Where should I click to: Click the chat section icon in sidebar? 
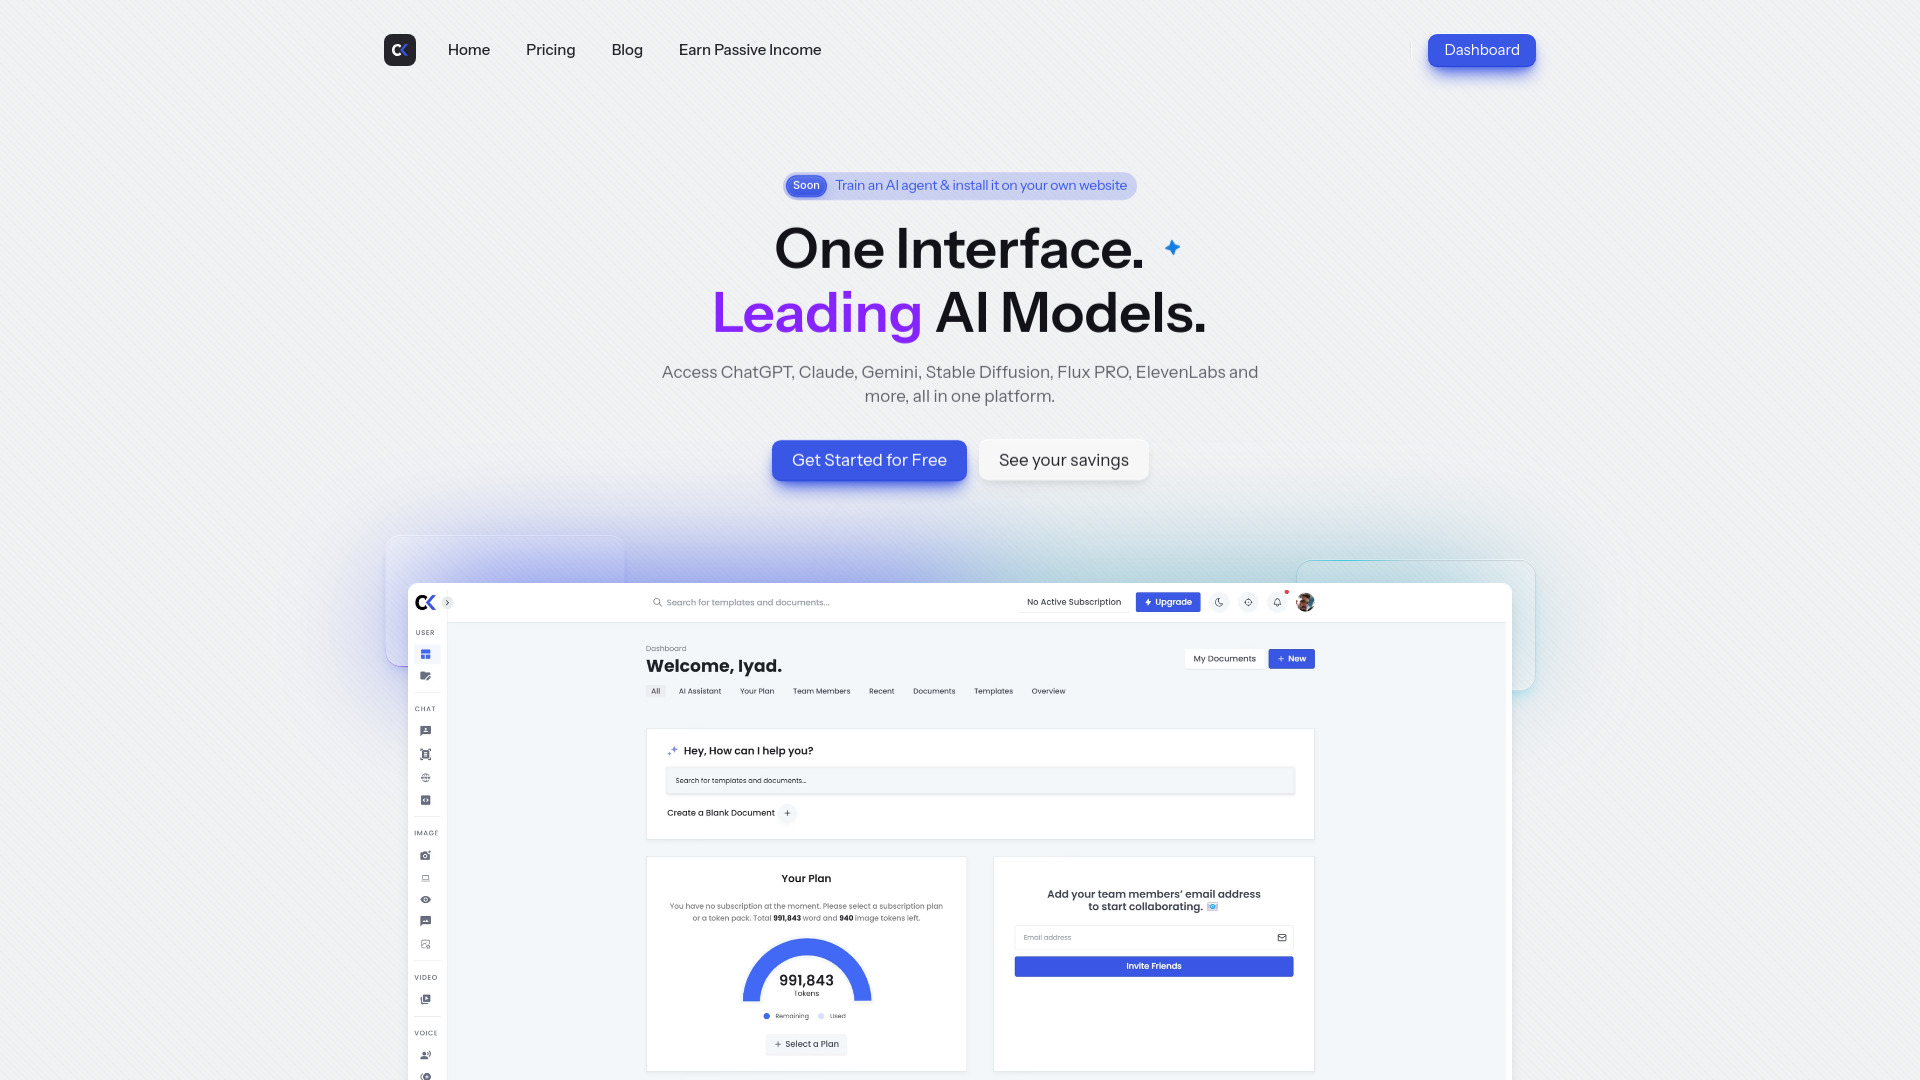tap(426, 731)
